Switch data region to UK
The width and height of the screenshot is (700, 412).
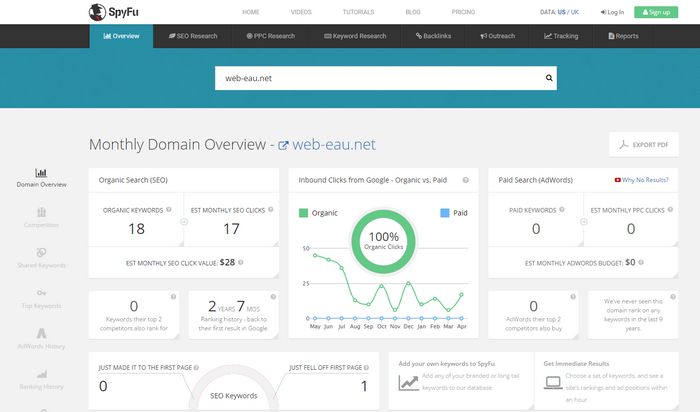click(575, 12)
